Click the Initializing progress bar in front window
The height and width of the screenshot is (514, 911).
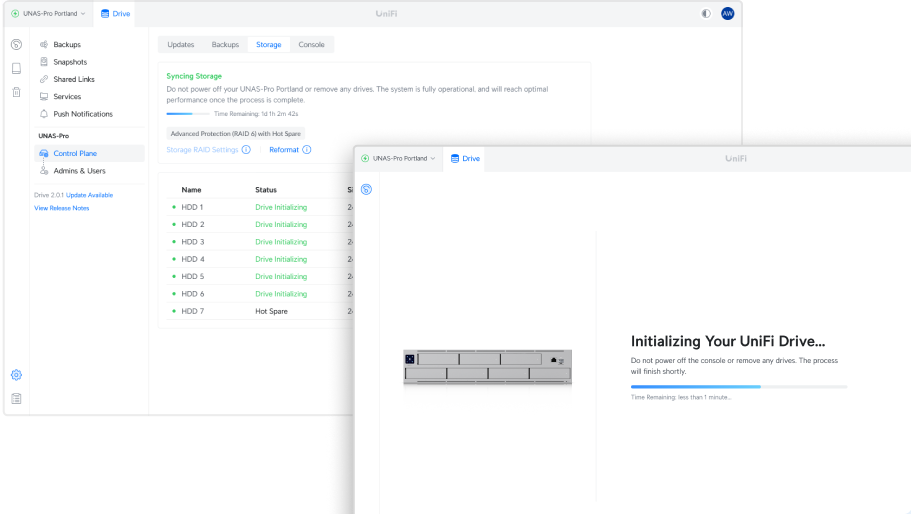738,387
